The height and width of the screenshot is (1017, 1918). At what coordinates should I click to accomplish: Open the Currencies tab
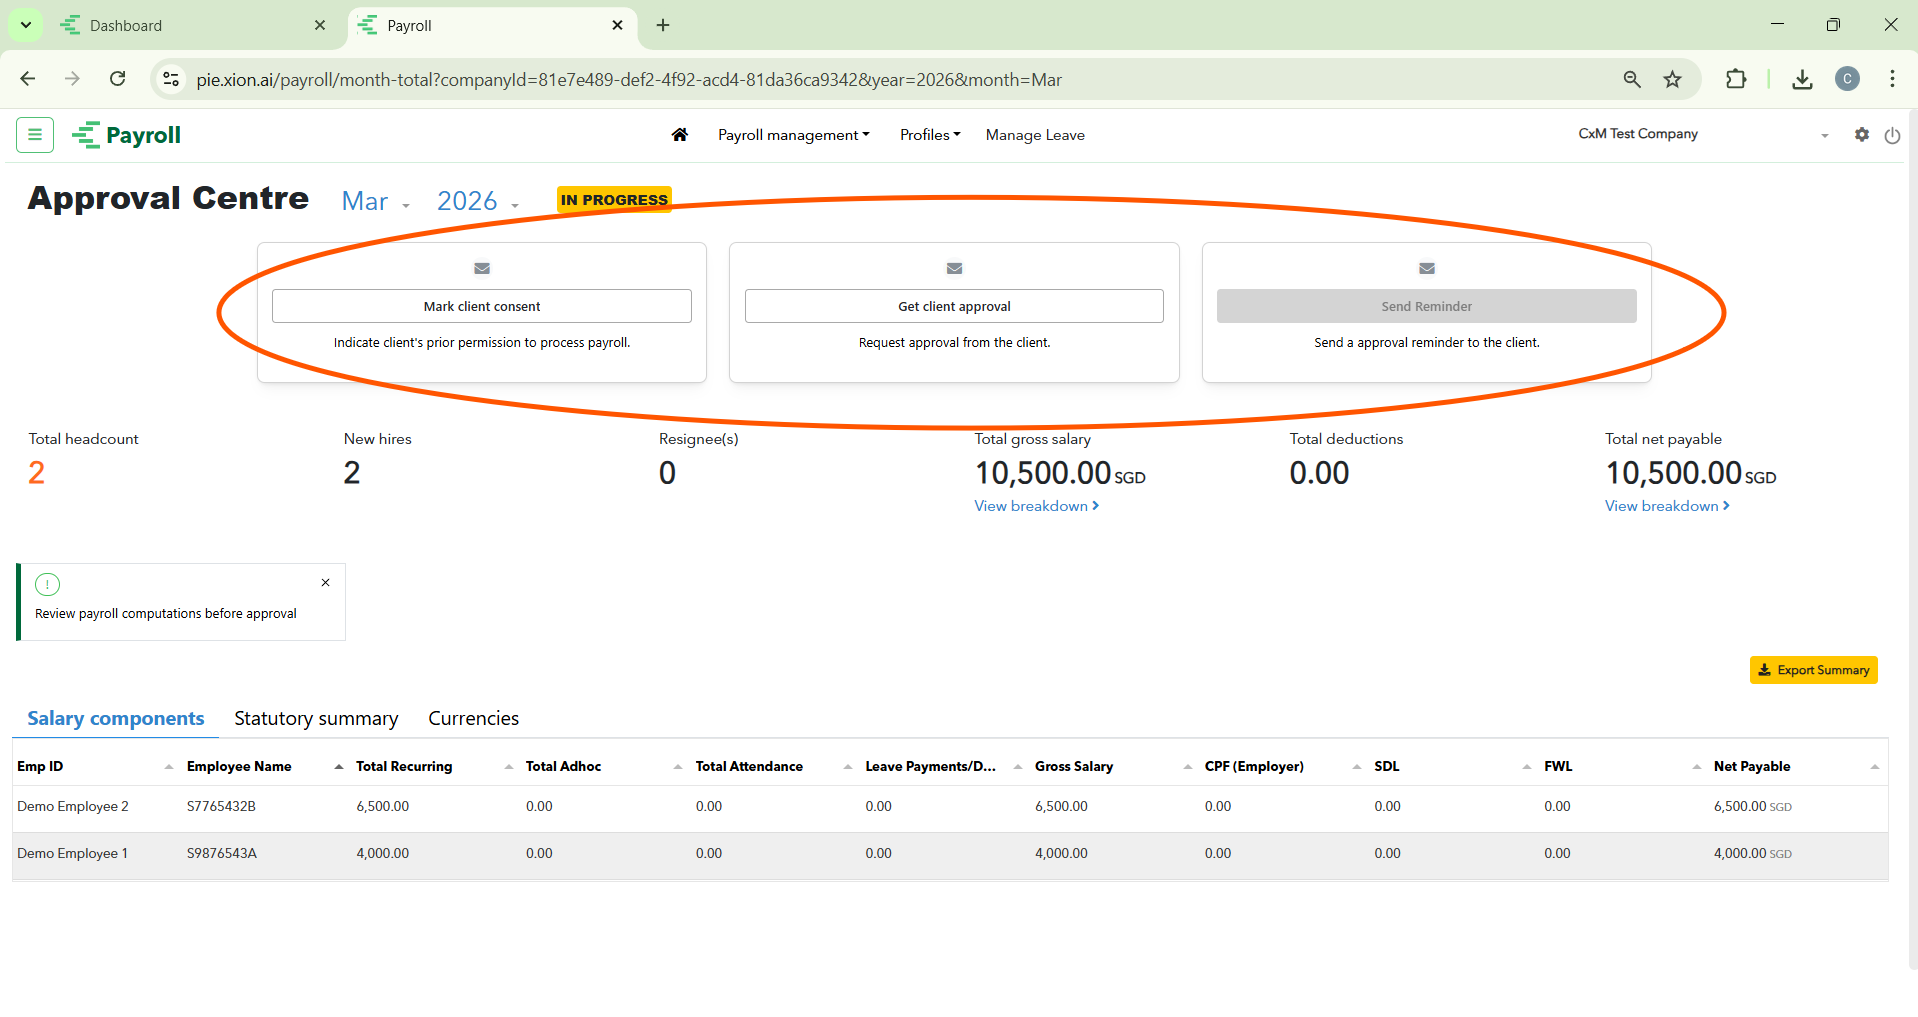tap(473, 719)
